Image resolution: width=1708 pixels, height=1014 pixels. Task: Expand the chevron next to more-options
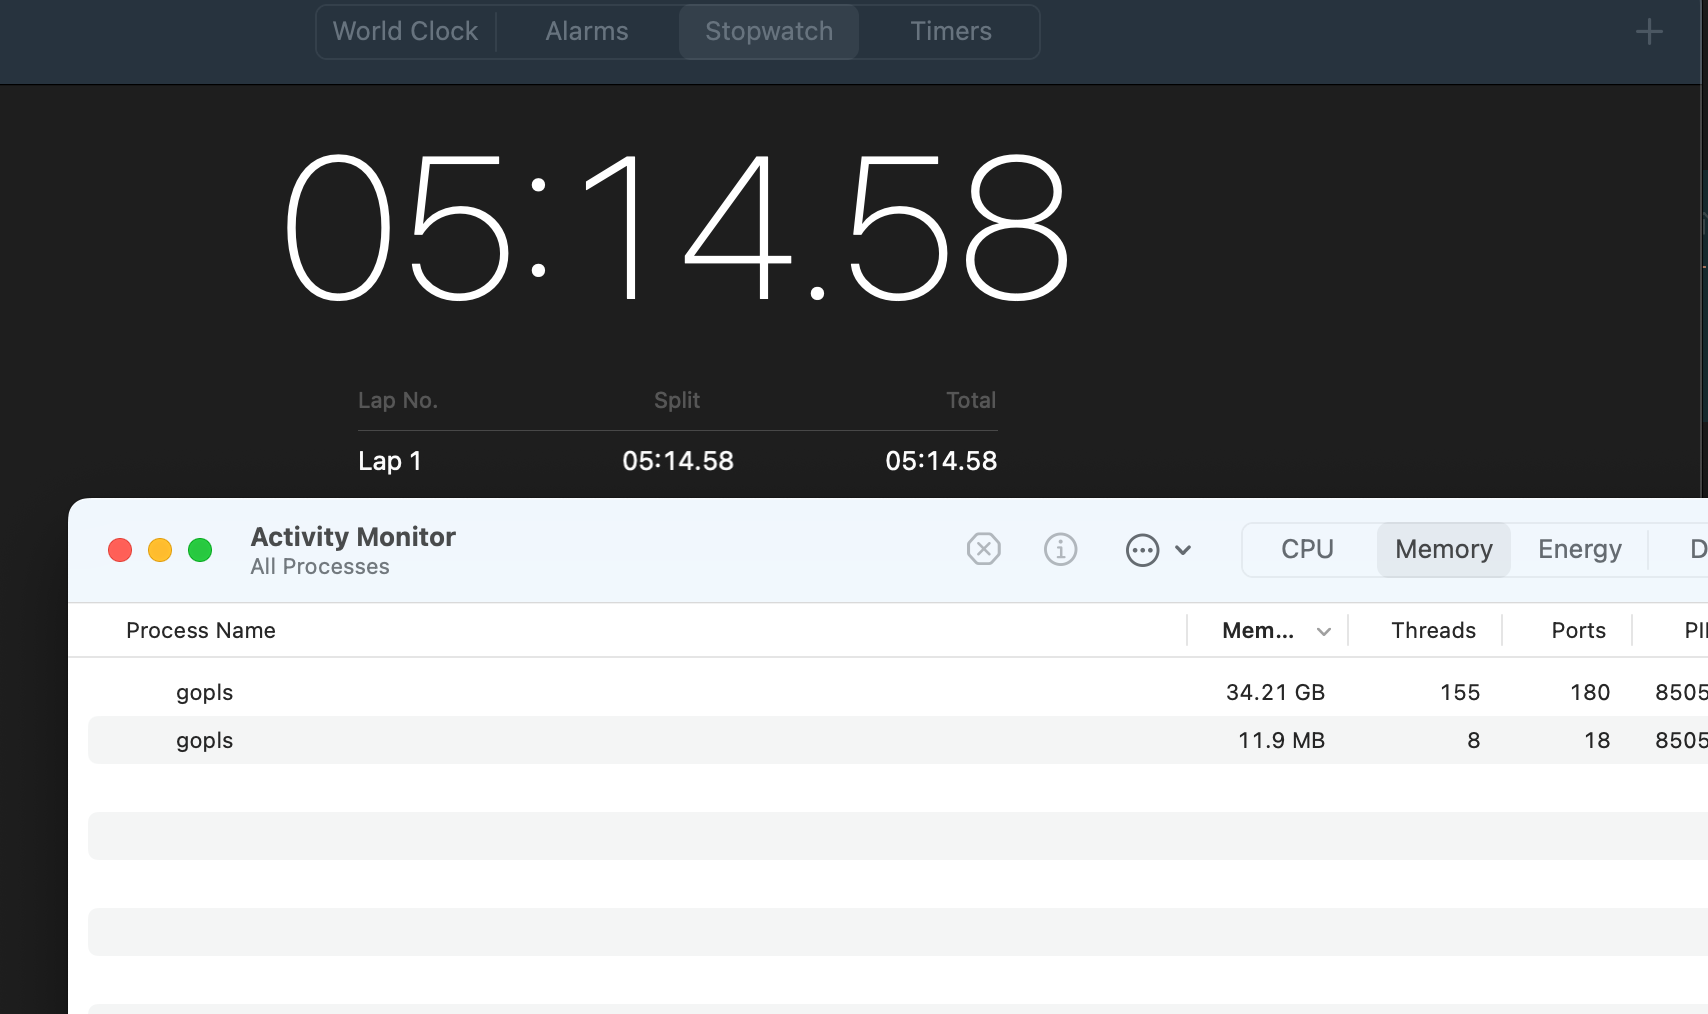coord(1183,550)
